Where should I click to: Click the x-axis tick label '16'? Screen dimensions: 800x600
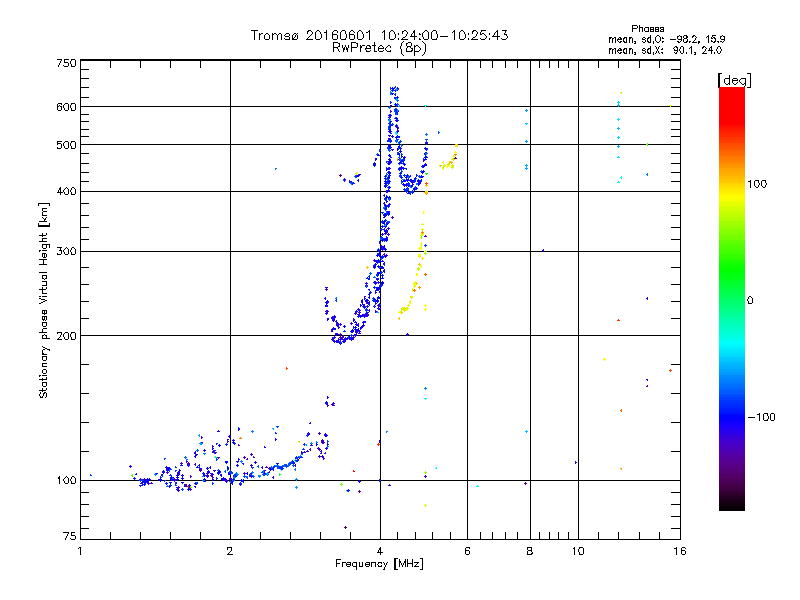[x=680, y=551]
